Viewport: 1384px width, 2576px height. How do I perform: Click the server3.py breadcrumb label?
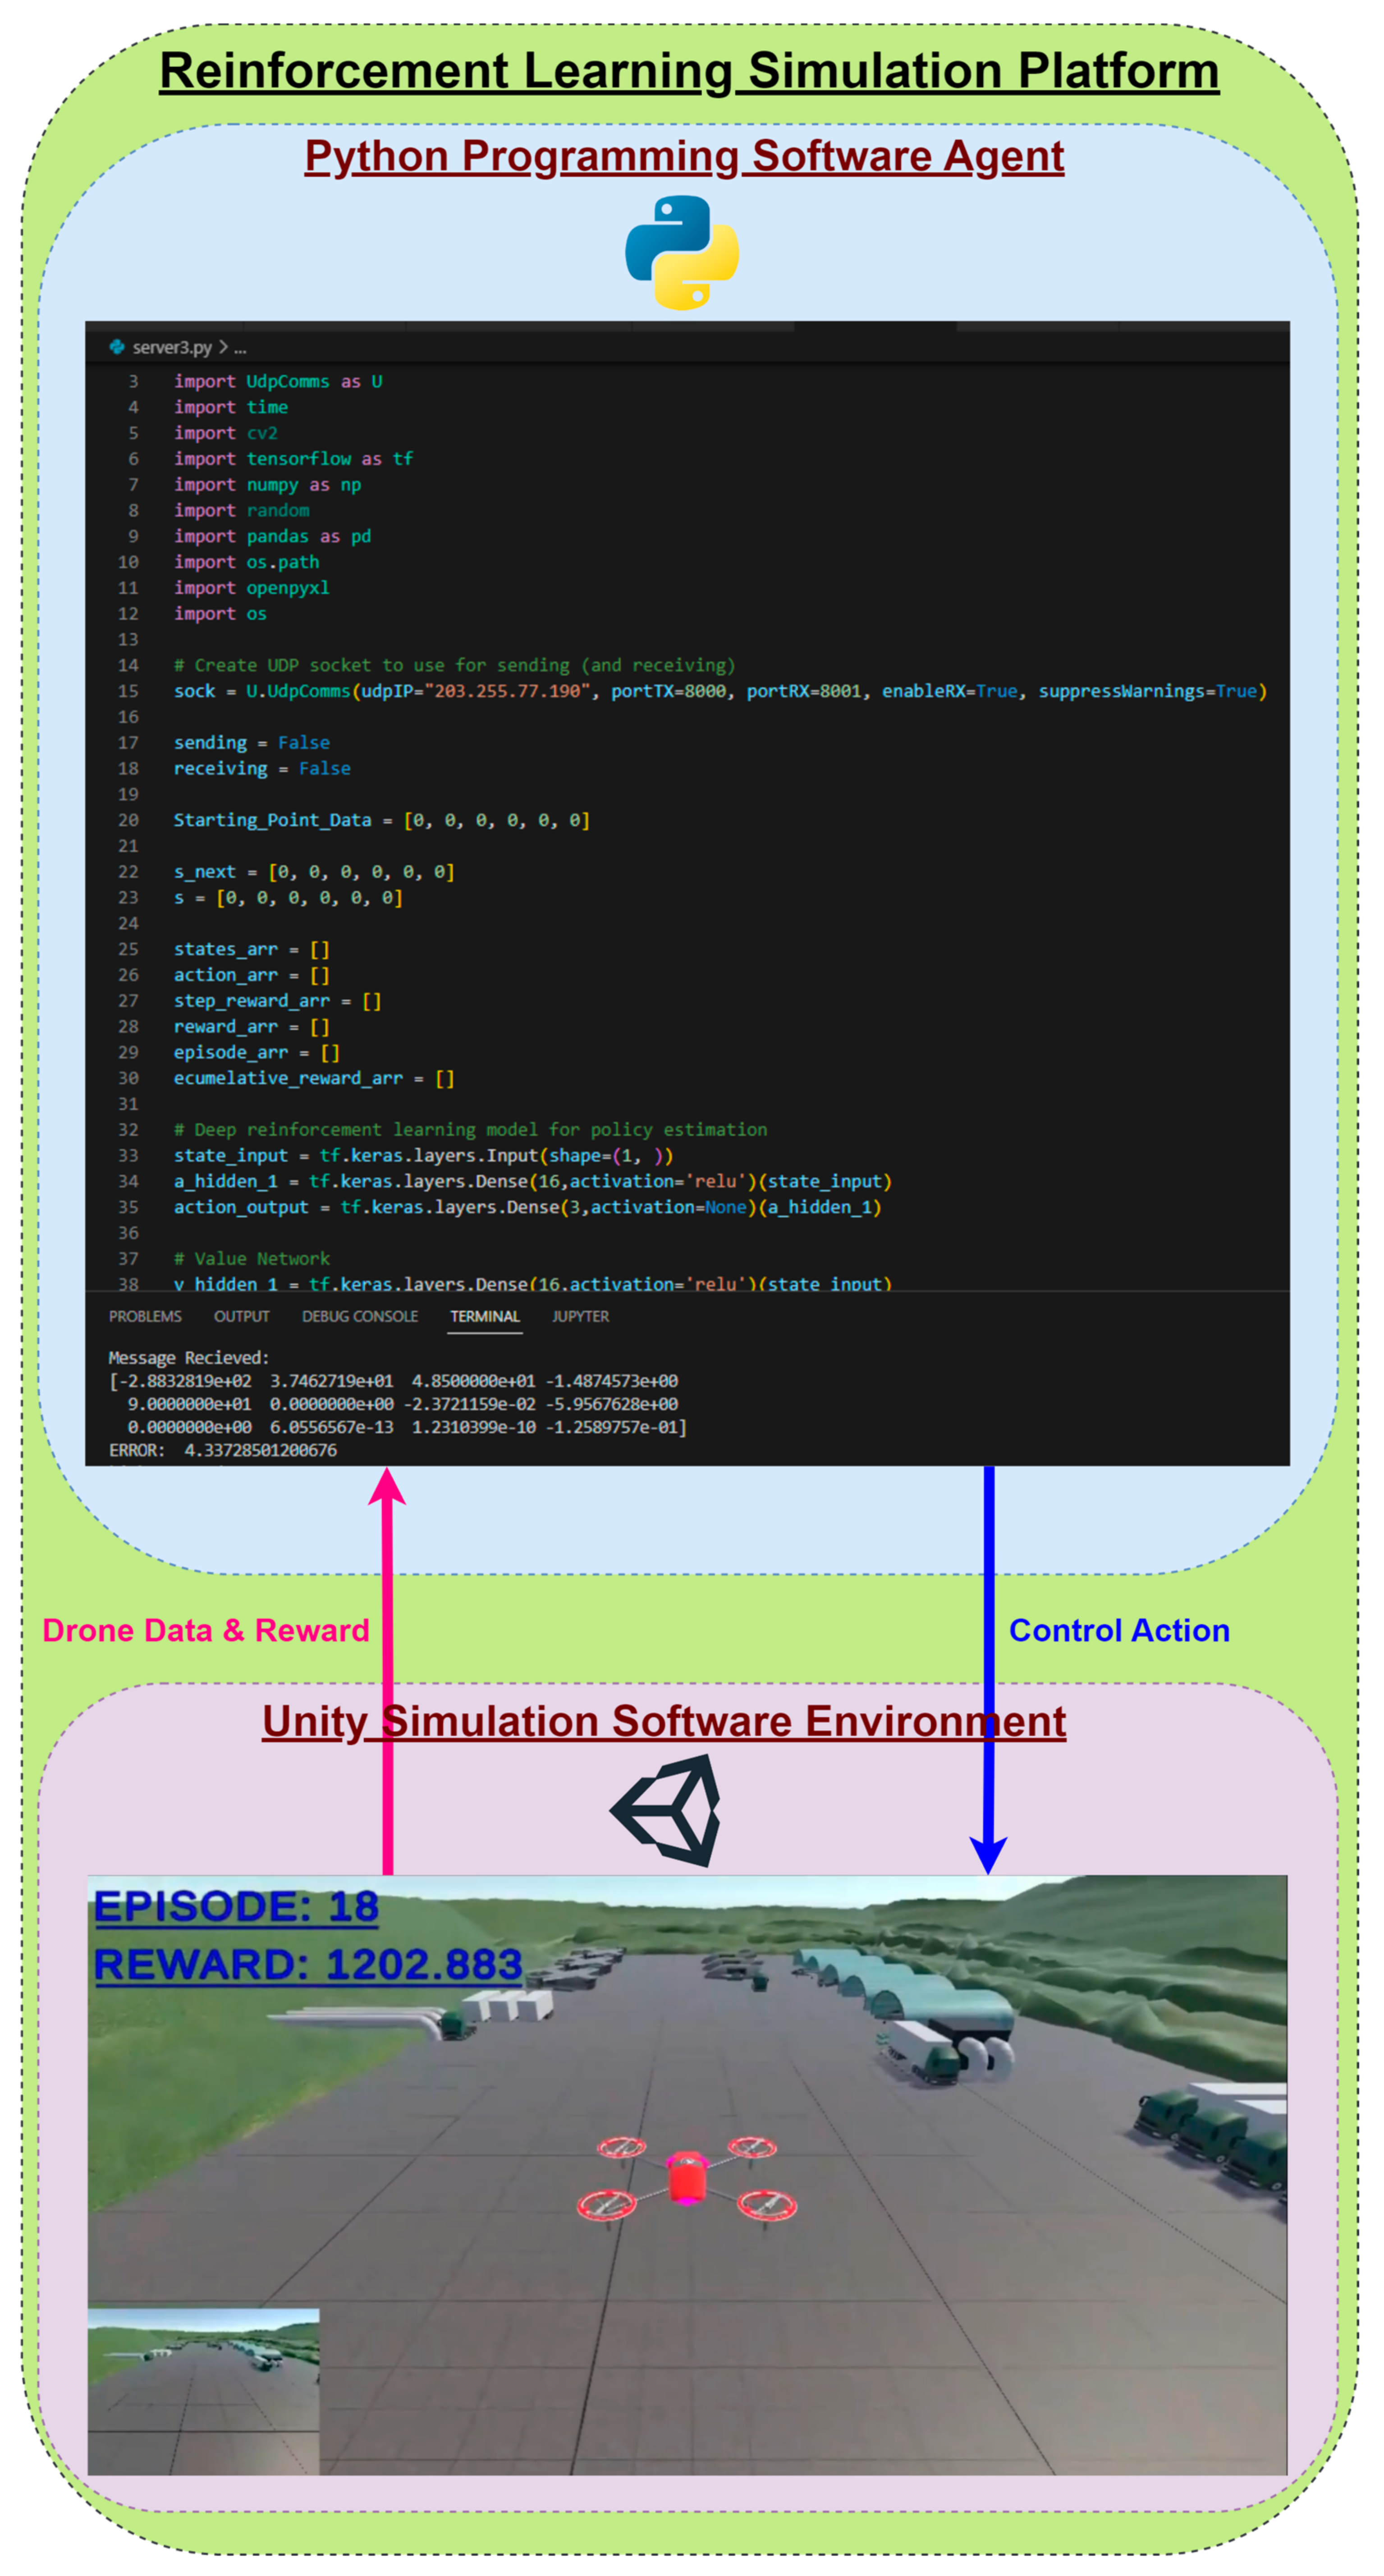coord(172,347)
